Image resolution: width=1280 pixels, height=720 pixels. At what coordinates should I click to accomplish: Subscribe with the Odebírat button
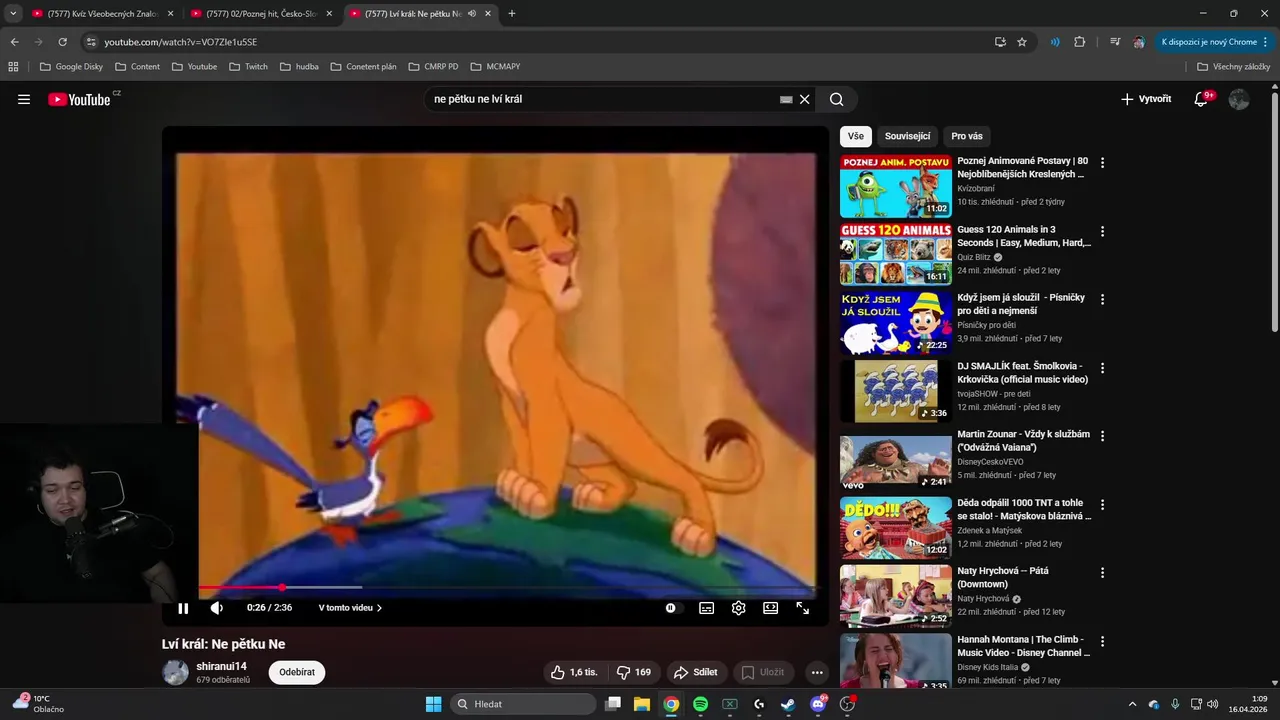[297, 672]
